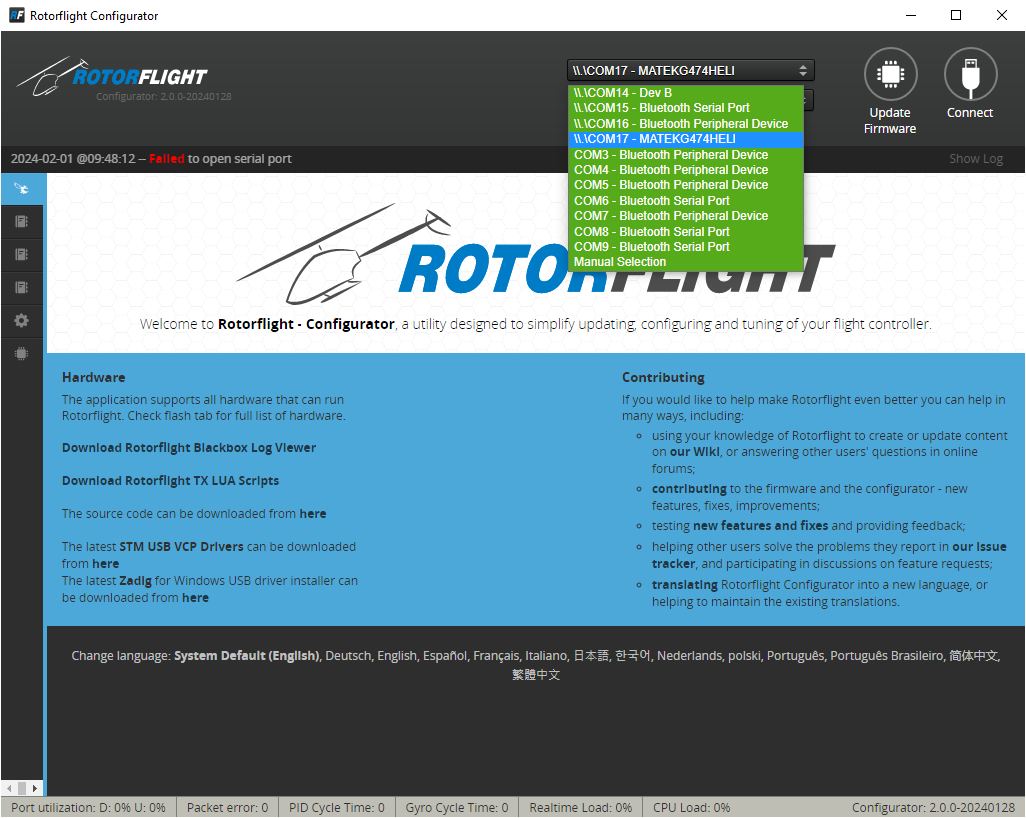Open Download Rotorflight TX LUA Scripts link
The width and height of the screenshot is (1026, 818).
(170, 481)
